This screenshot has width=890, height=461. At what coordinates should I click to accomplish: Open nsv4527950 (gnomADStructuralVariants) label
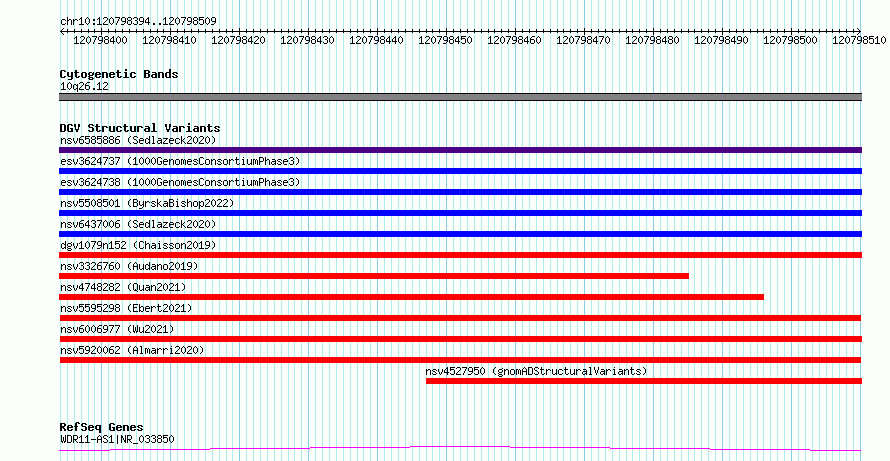pyautogui.click(x=536, y=371)
